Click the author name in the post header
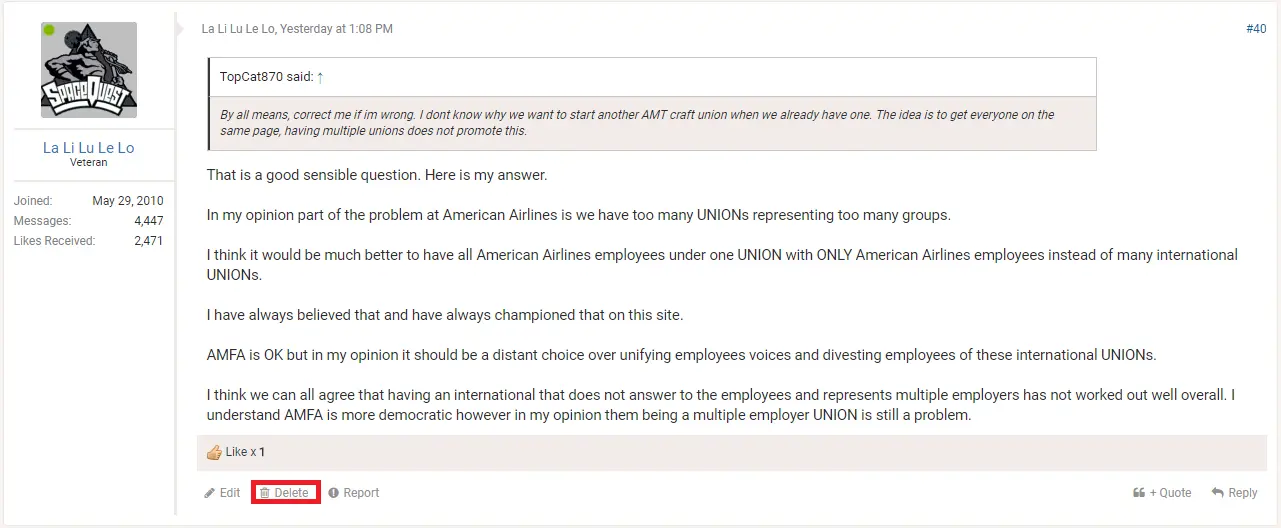The height and width of the screenshot is (528, 1281). point(238,29)
